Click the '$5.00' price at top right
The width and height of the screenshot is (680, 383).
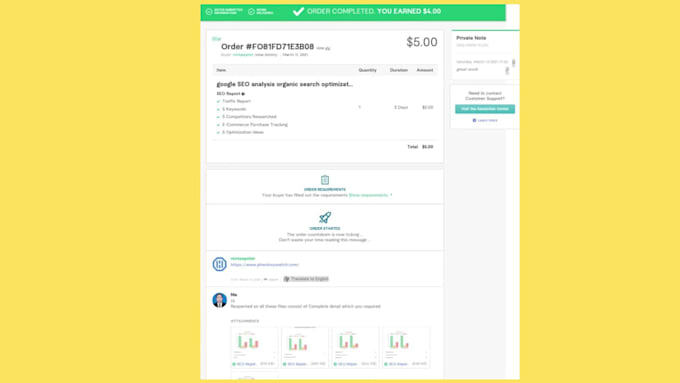(x=422, y=42)
